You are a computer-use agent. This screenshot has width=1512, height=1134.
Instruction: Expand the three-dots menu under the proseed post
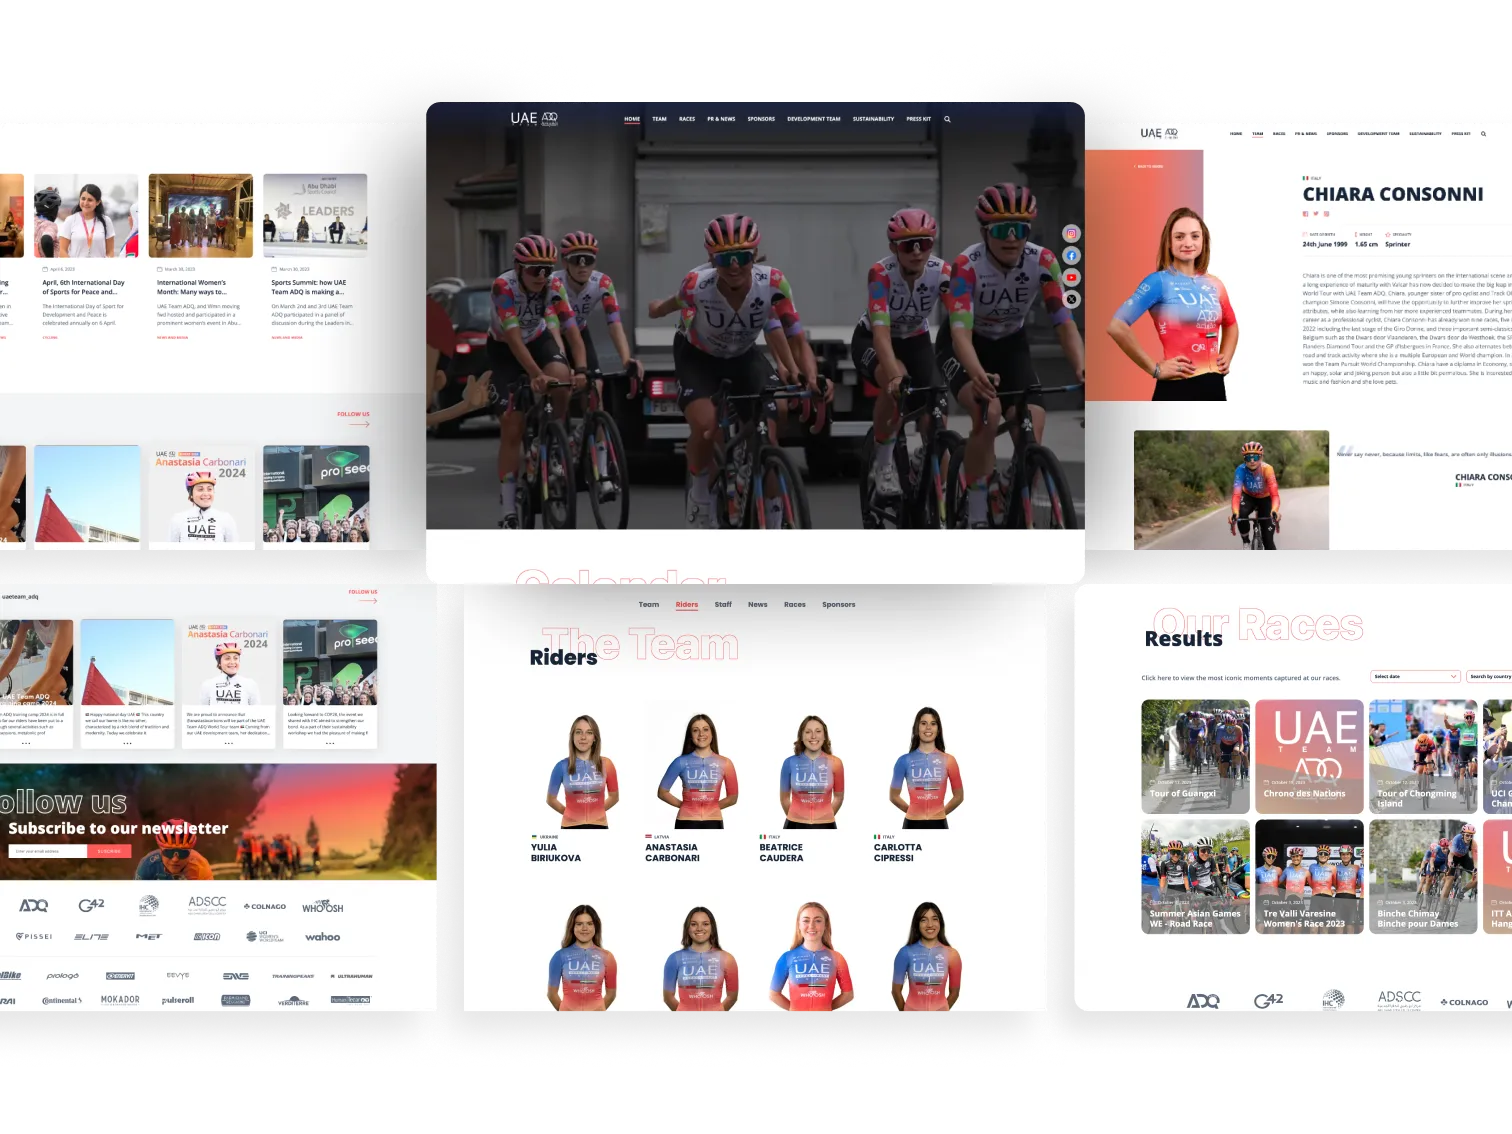click(x=330, y=744)
